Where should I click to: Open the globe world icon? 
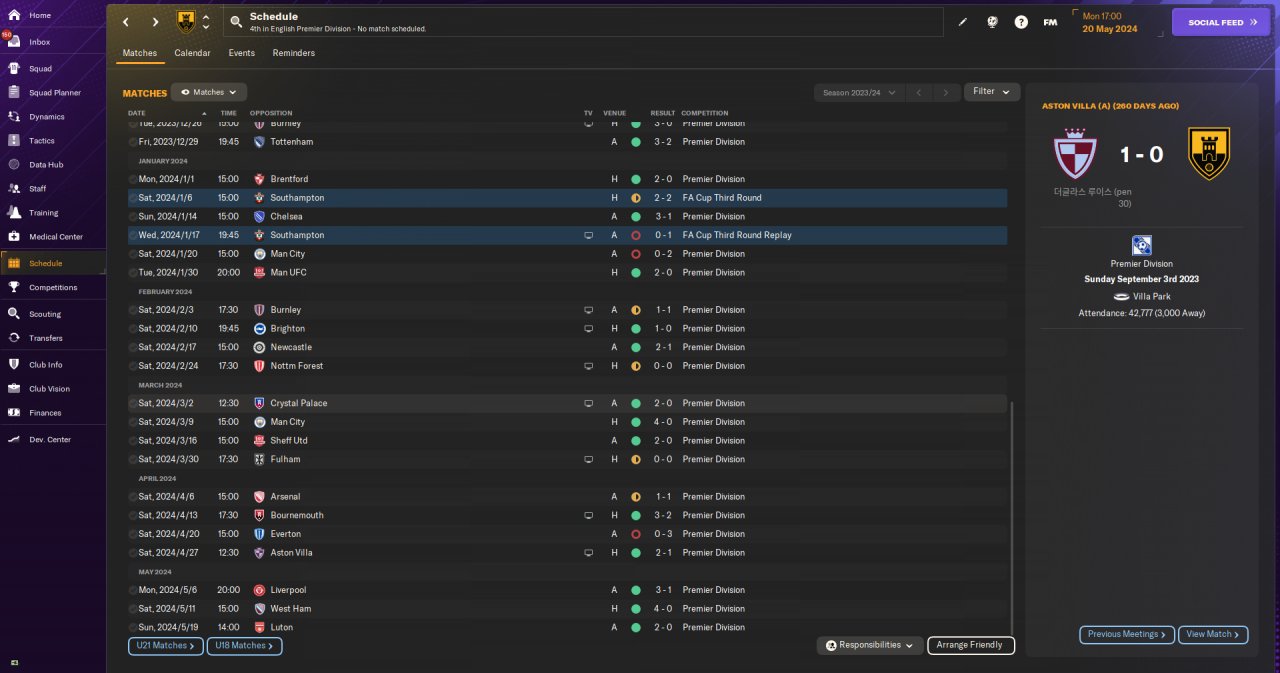click(992, 22)
